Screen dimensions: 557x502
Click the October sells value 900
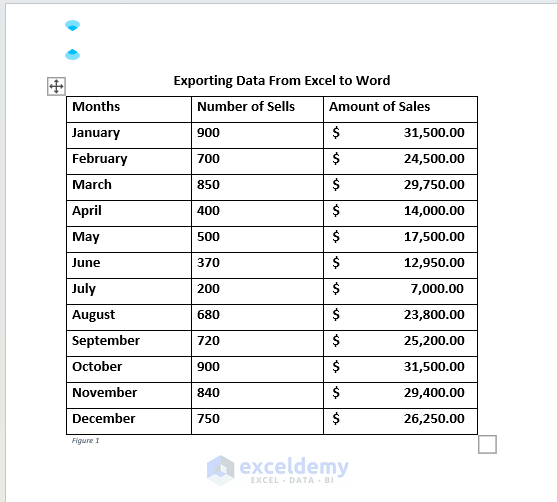point(209,367)
